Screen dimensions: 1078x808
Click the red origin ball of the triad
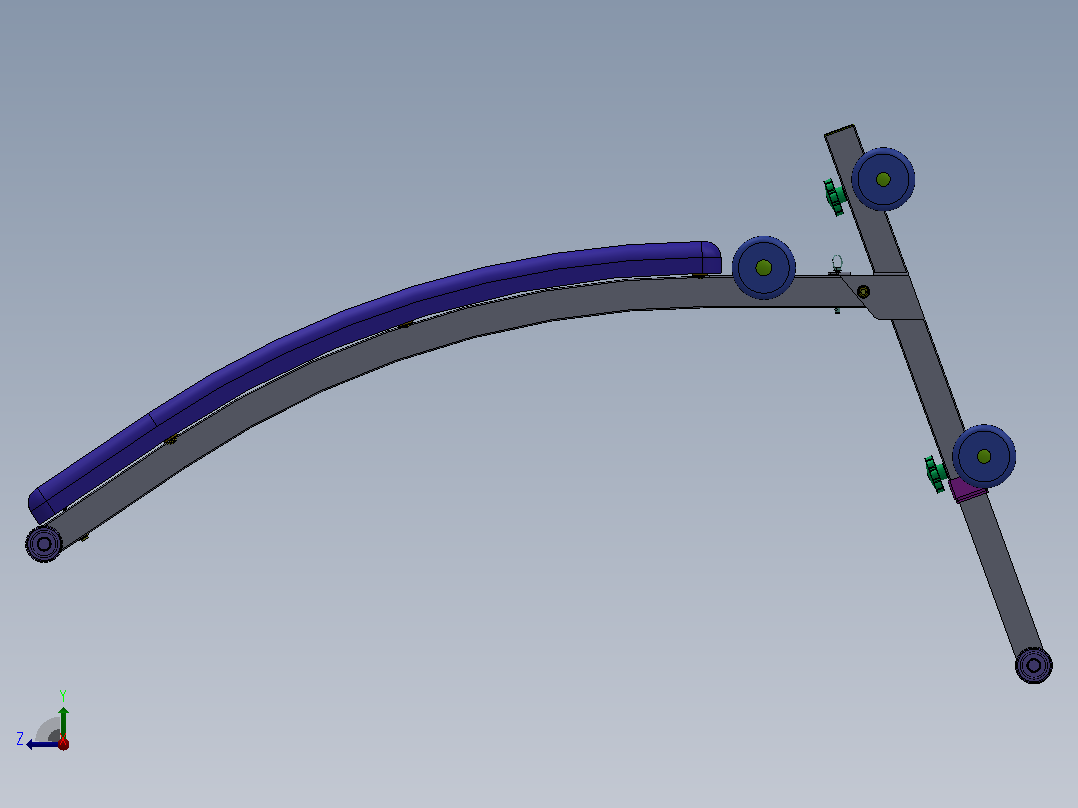pos(63,743)
